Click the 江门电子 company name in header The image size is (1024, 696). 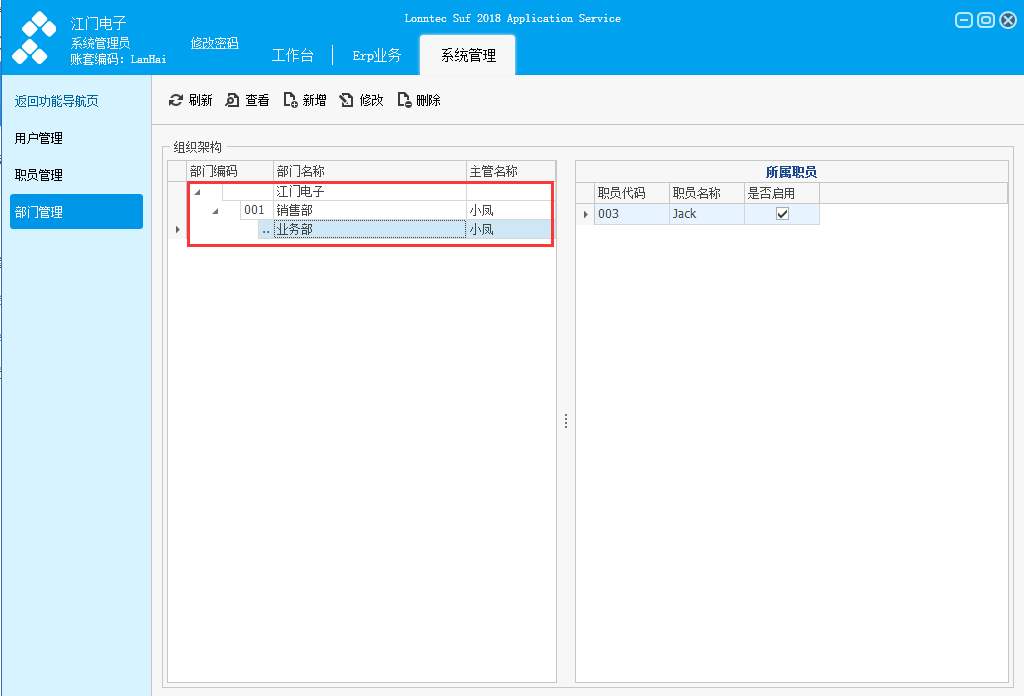pos(98,24)
